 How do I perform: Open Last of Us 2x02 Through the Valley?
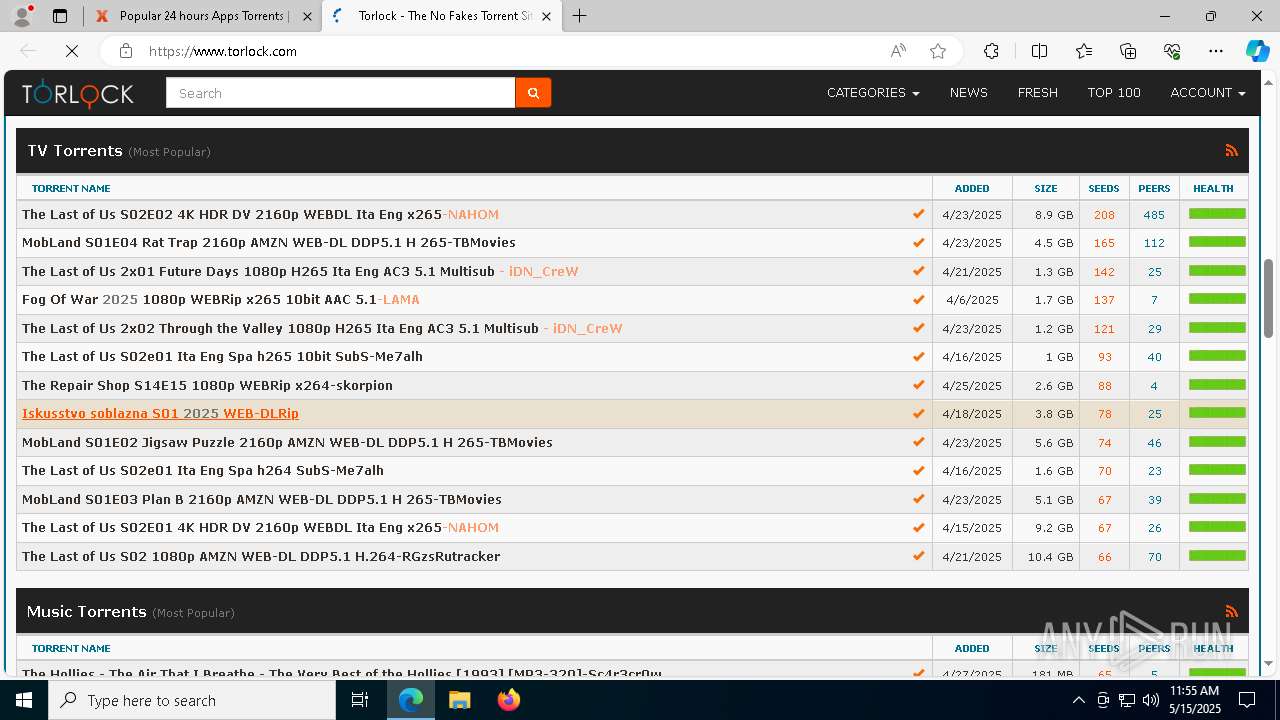point(322,328)
